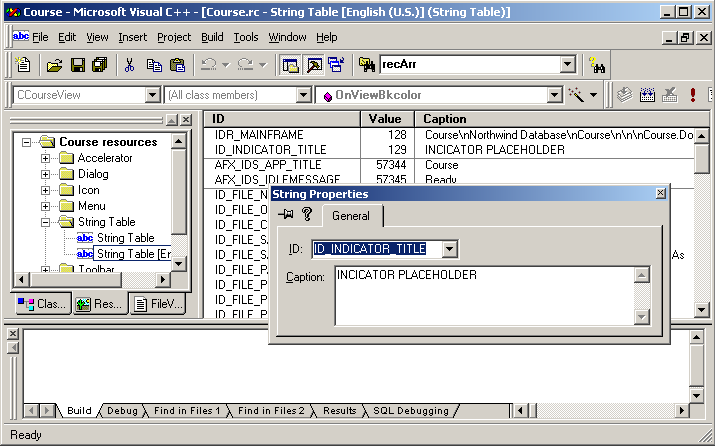
Task: Open the Build menu
Action: pos(212,37)
